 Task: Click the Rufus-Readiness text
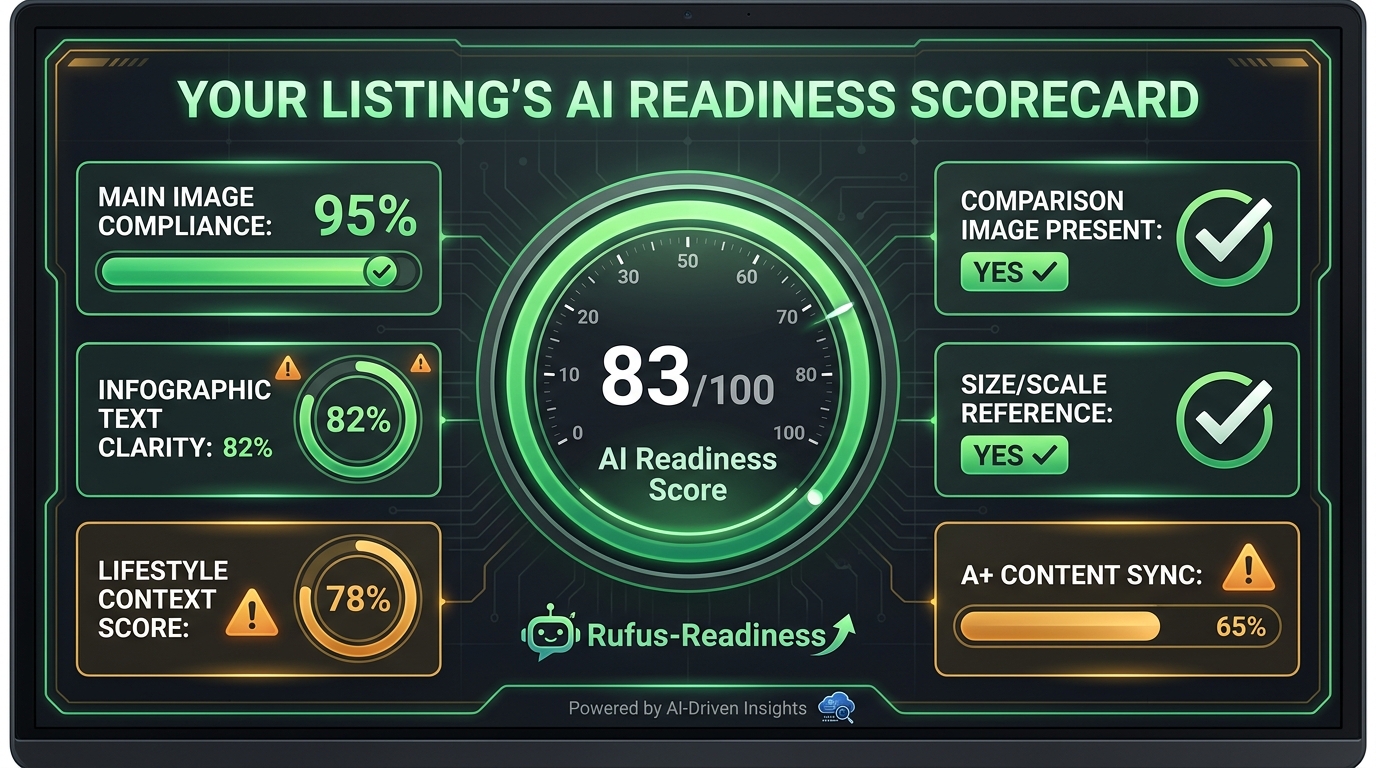(x=706, y=634)
